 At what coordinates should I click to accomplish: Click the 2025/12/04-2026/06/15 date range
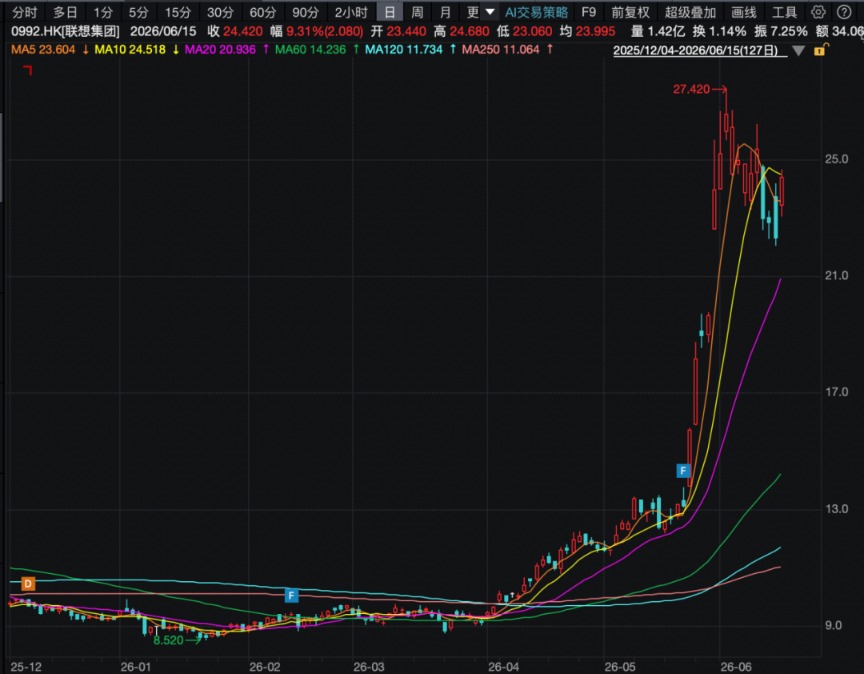pos(695,51)
